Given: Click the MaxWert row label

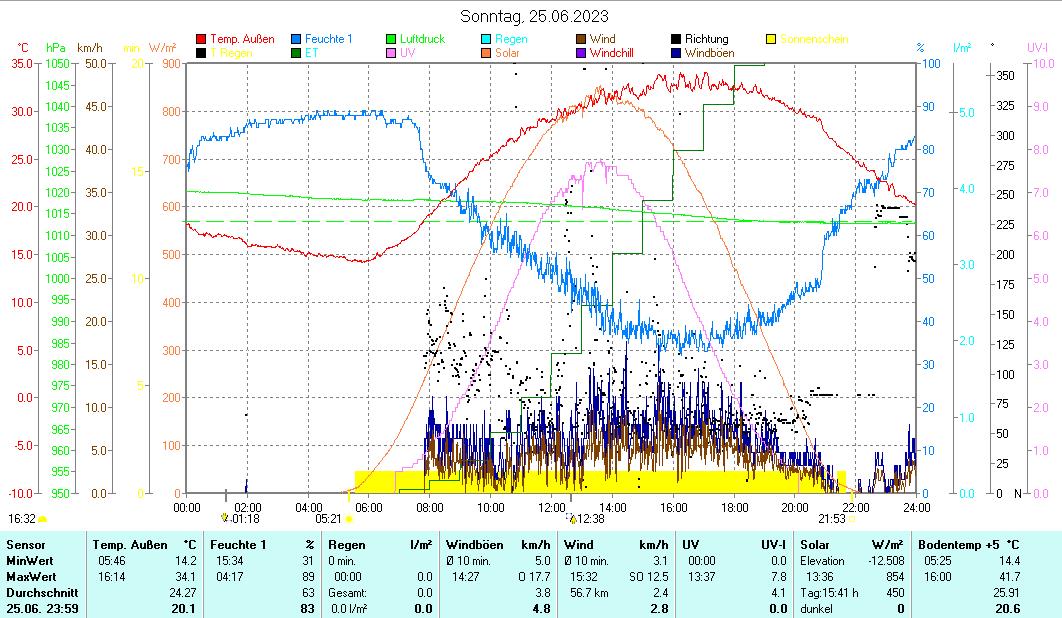Looking at the screenshot, I should [30, 577].
